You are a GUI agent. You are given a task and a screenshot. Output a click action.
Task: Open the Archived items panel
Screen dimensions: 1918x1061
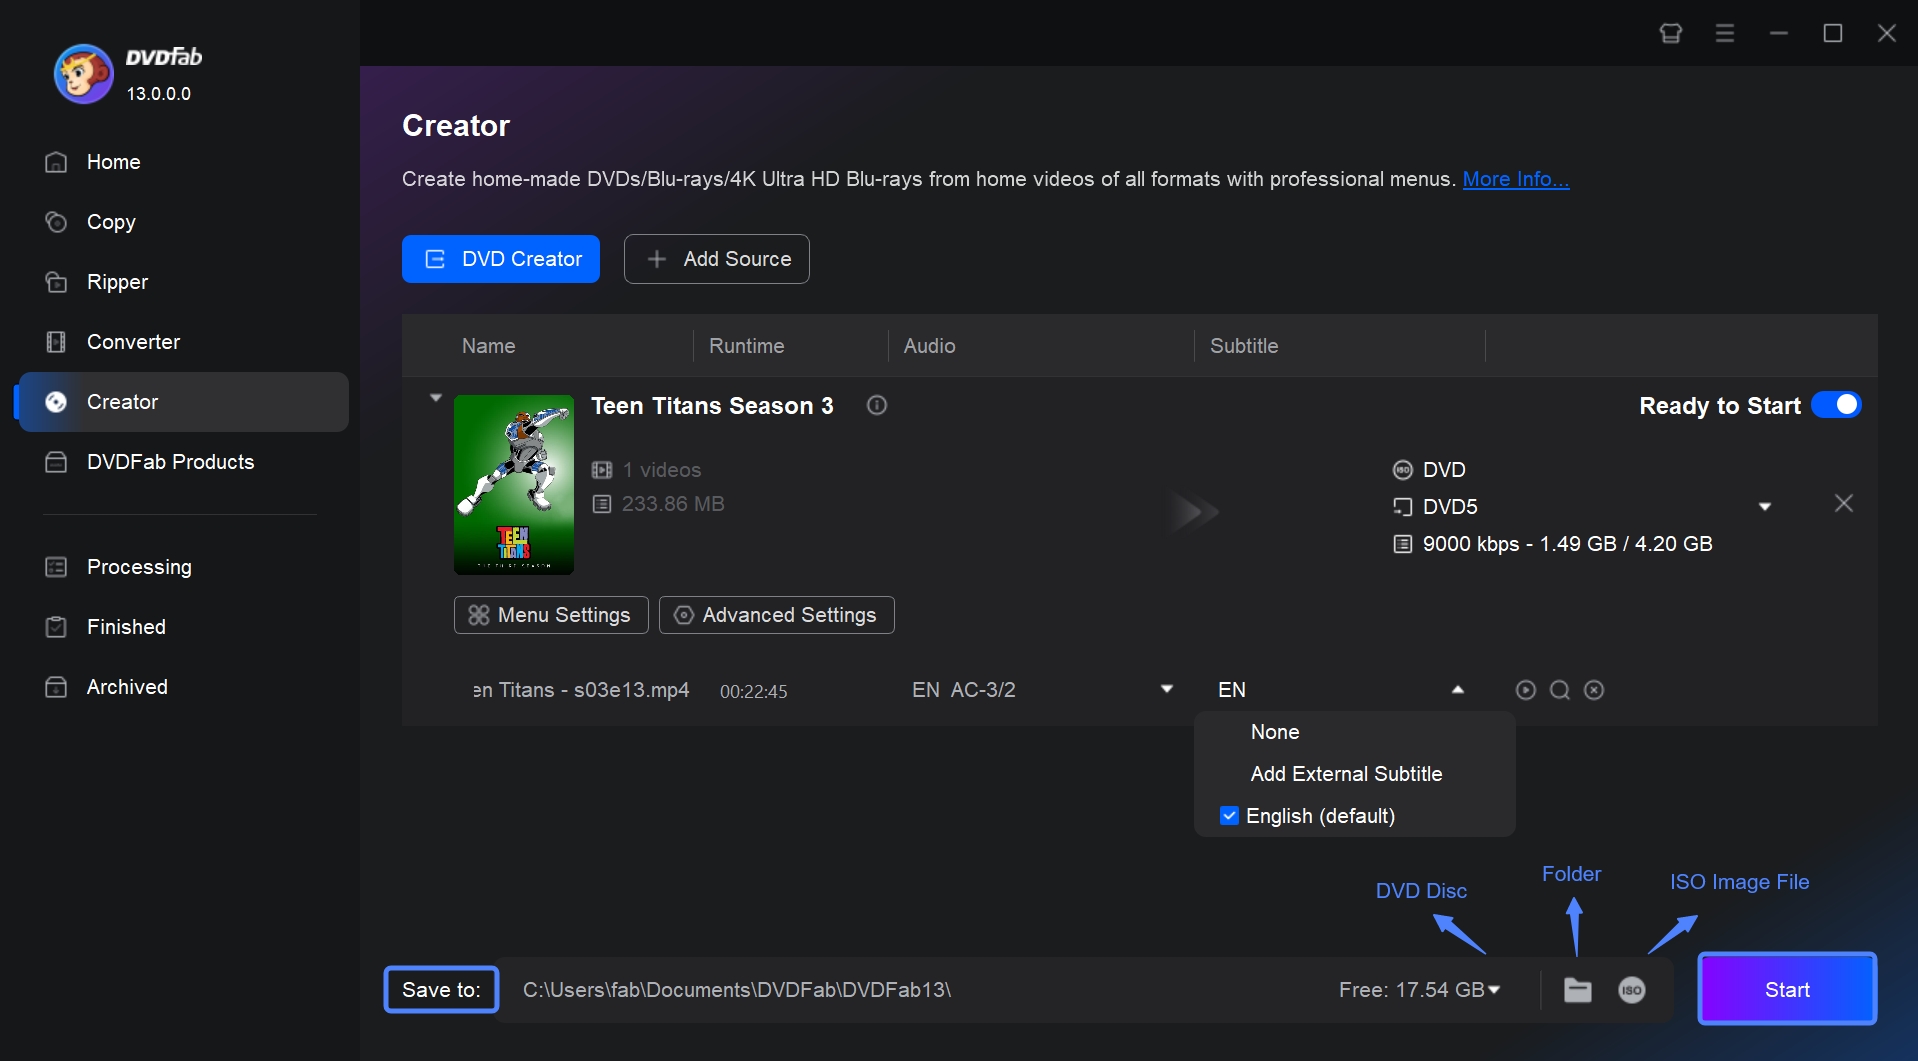(x=127, y=687)
